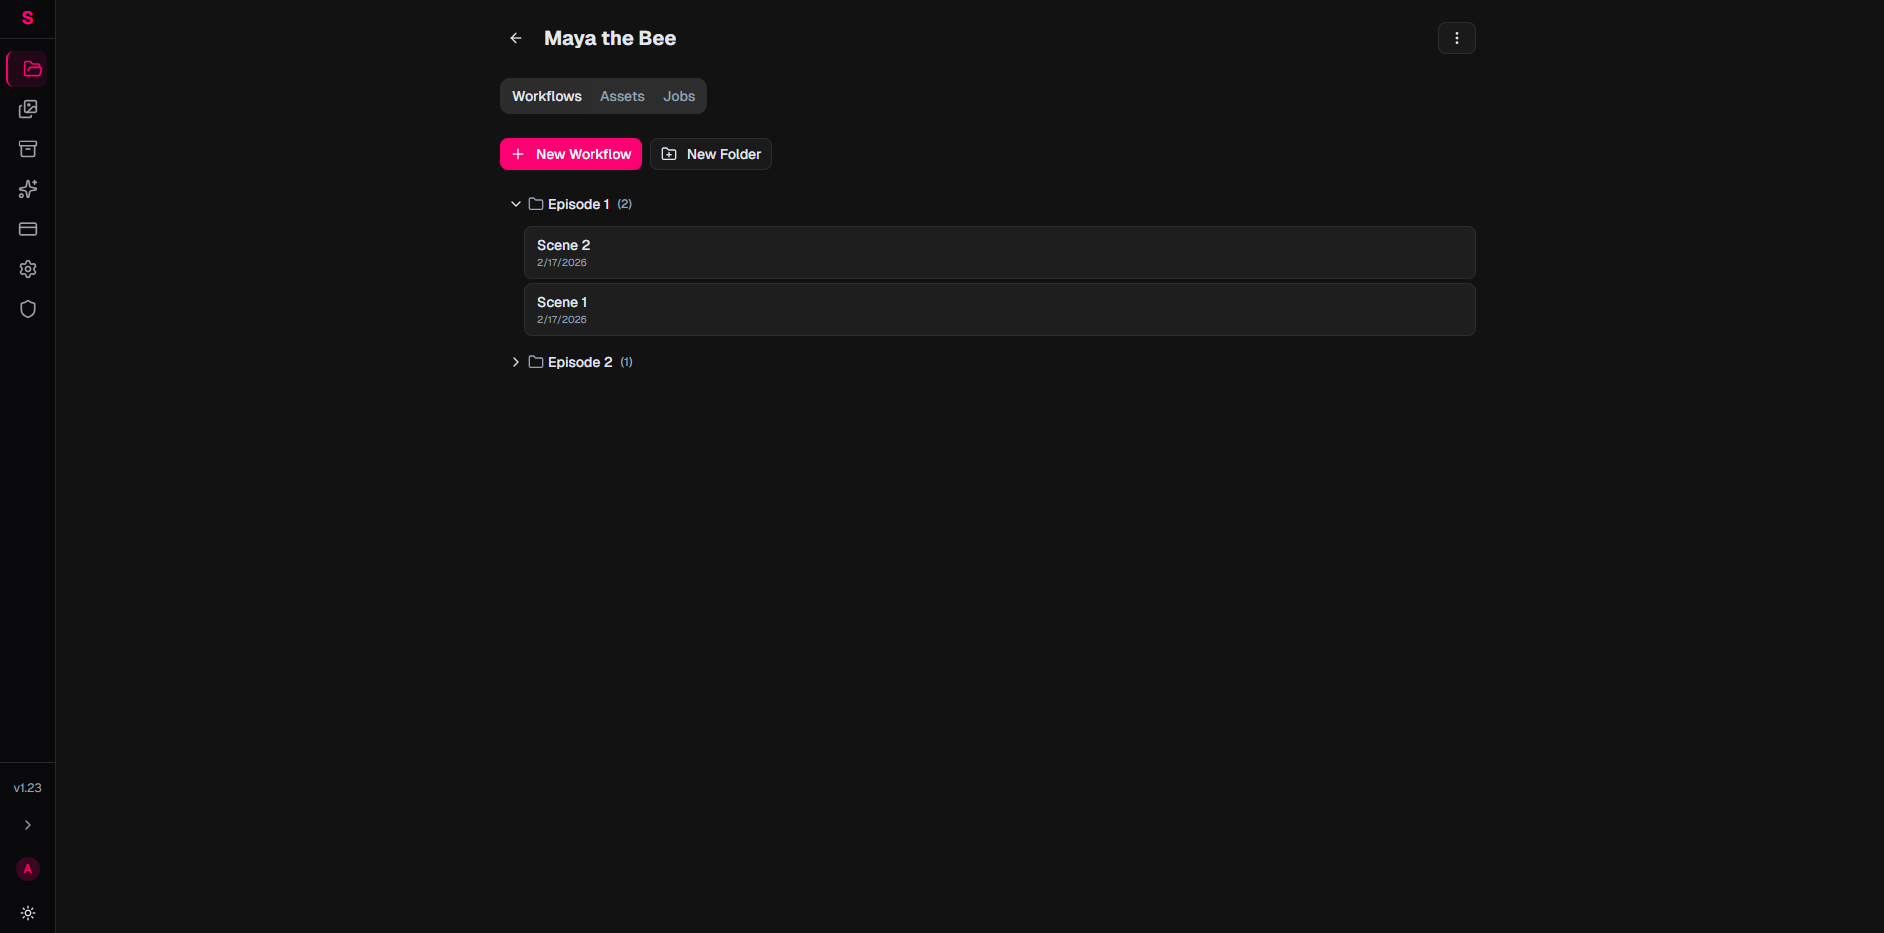Click the archive box sidebar icon

pyautogui.click(x=28, y=149)
